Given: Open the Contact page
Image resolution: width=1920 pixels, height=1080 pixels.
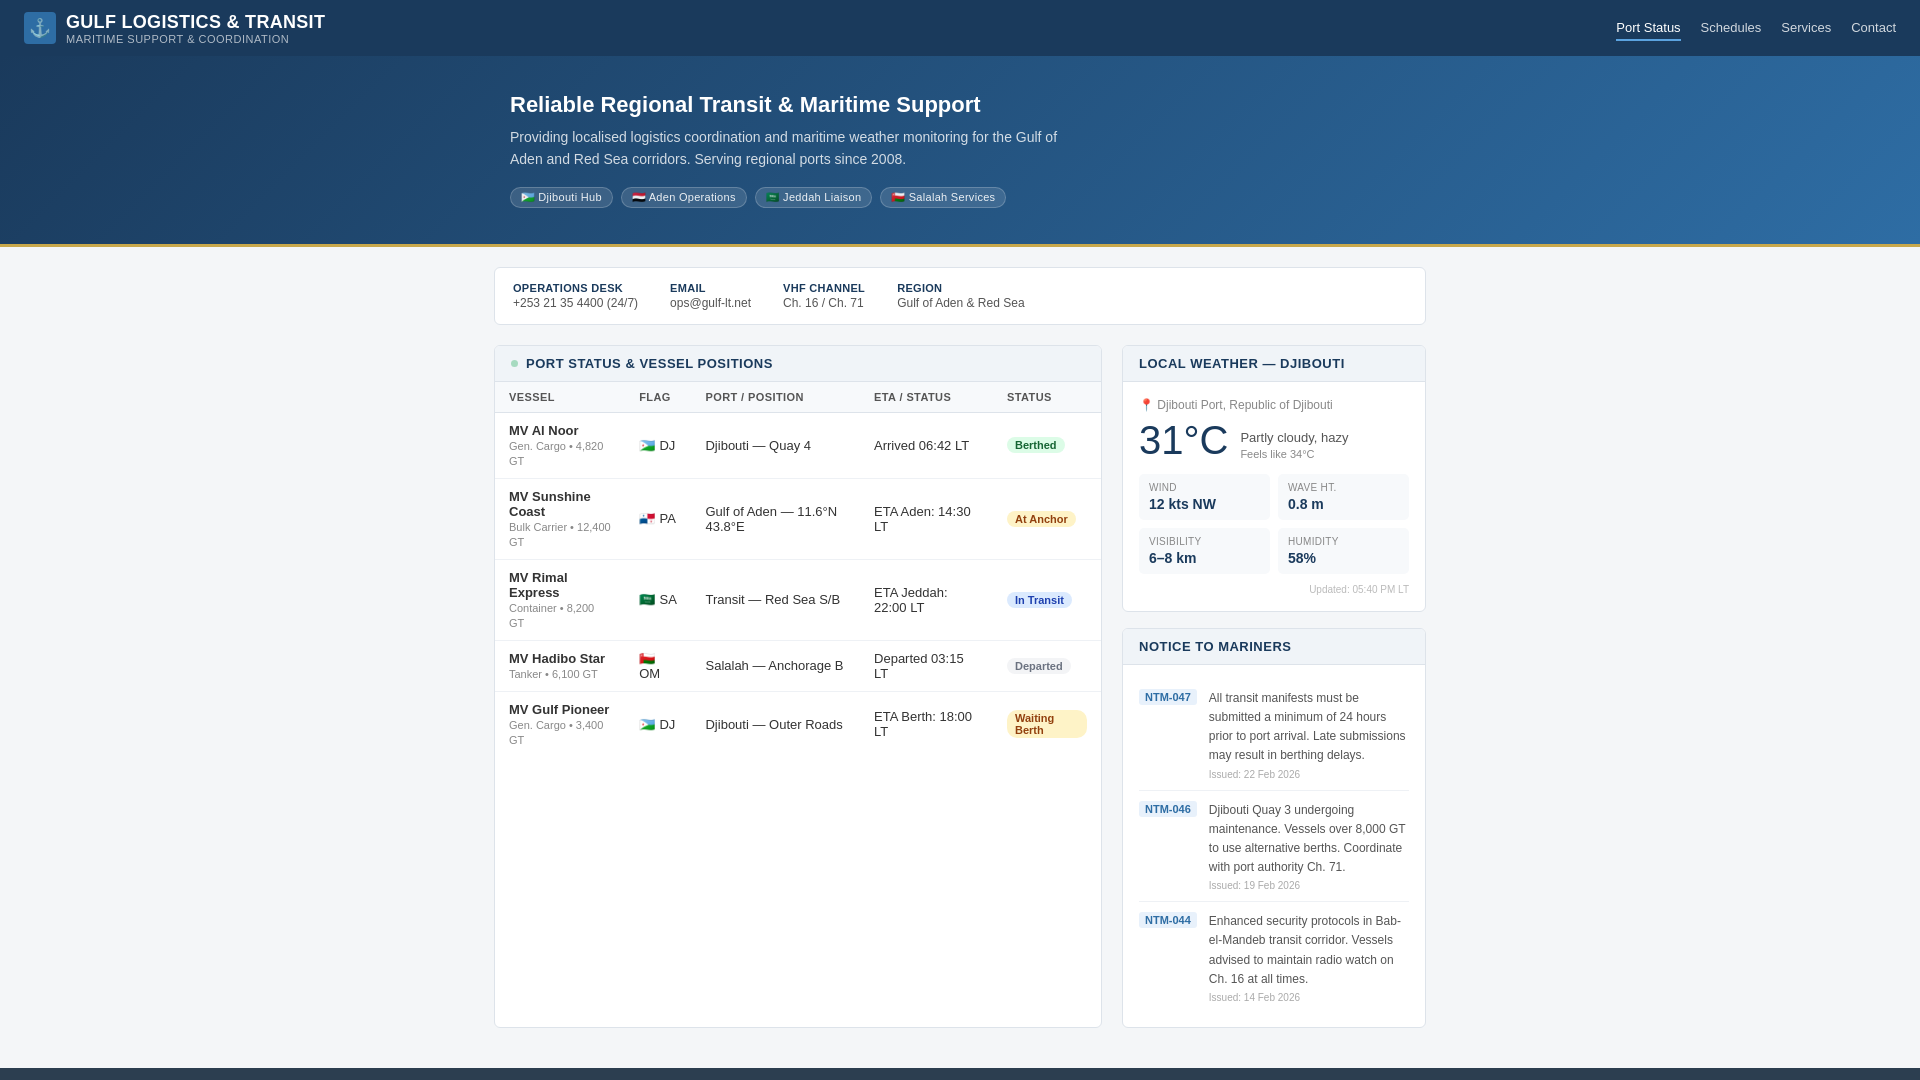Looking at the screenshot, I should pos(1872,28).
